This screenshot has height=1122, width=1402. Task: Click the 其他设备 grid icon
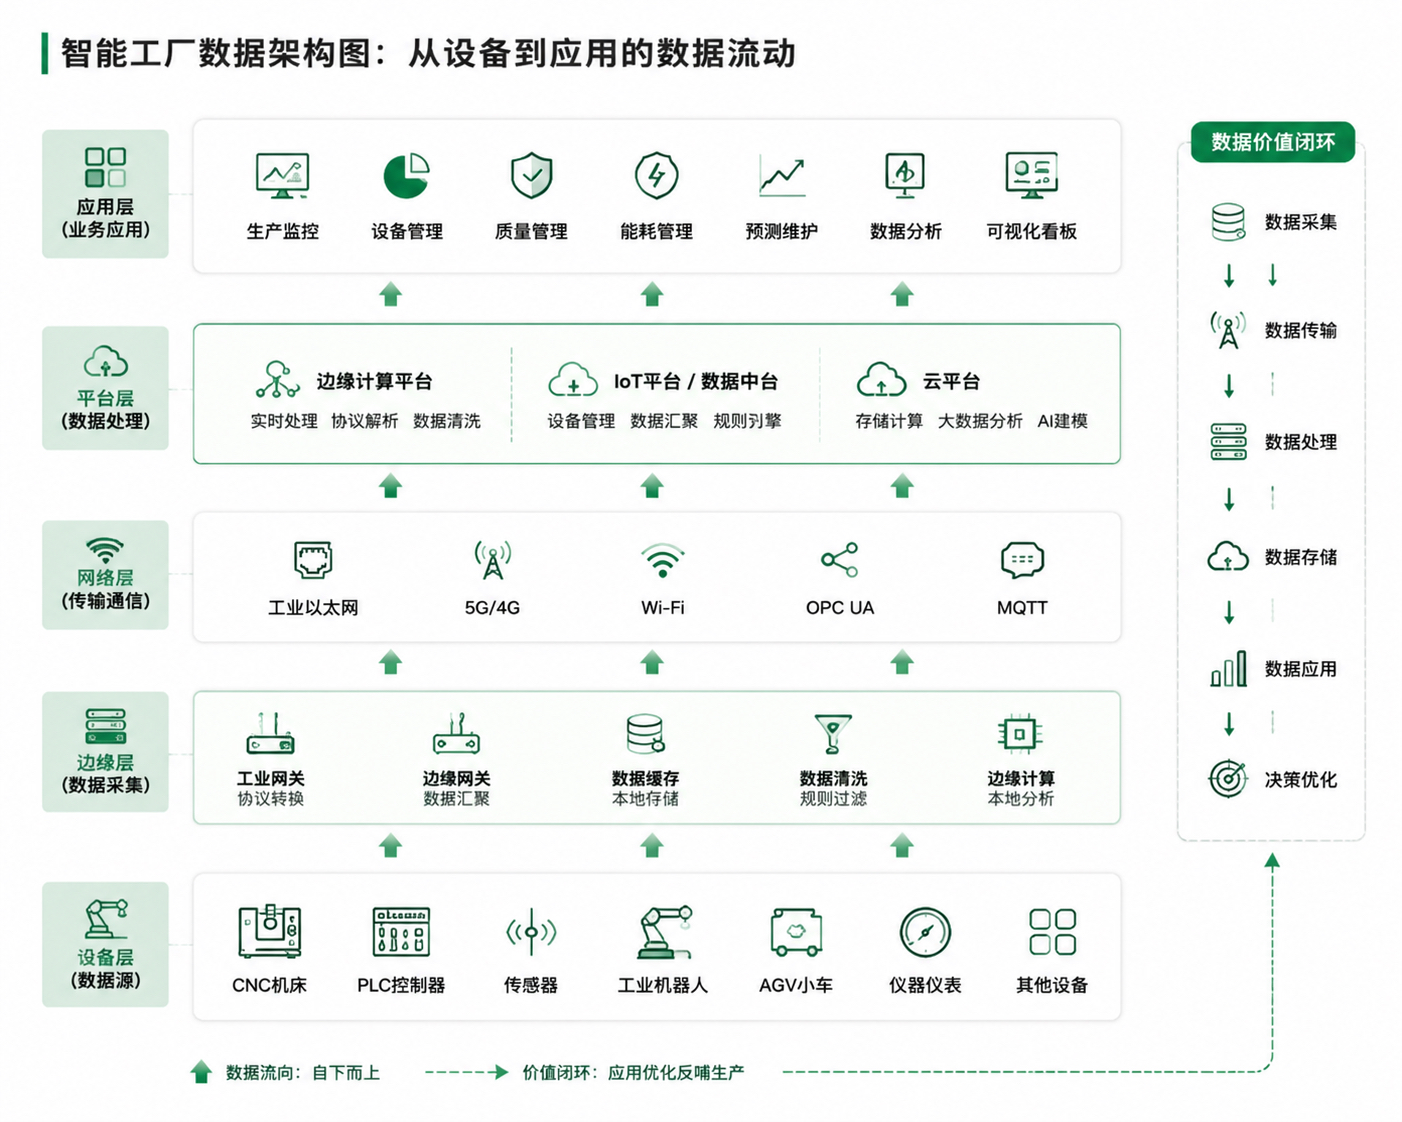coord(1052,932)
